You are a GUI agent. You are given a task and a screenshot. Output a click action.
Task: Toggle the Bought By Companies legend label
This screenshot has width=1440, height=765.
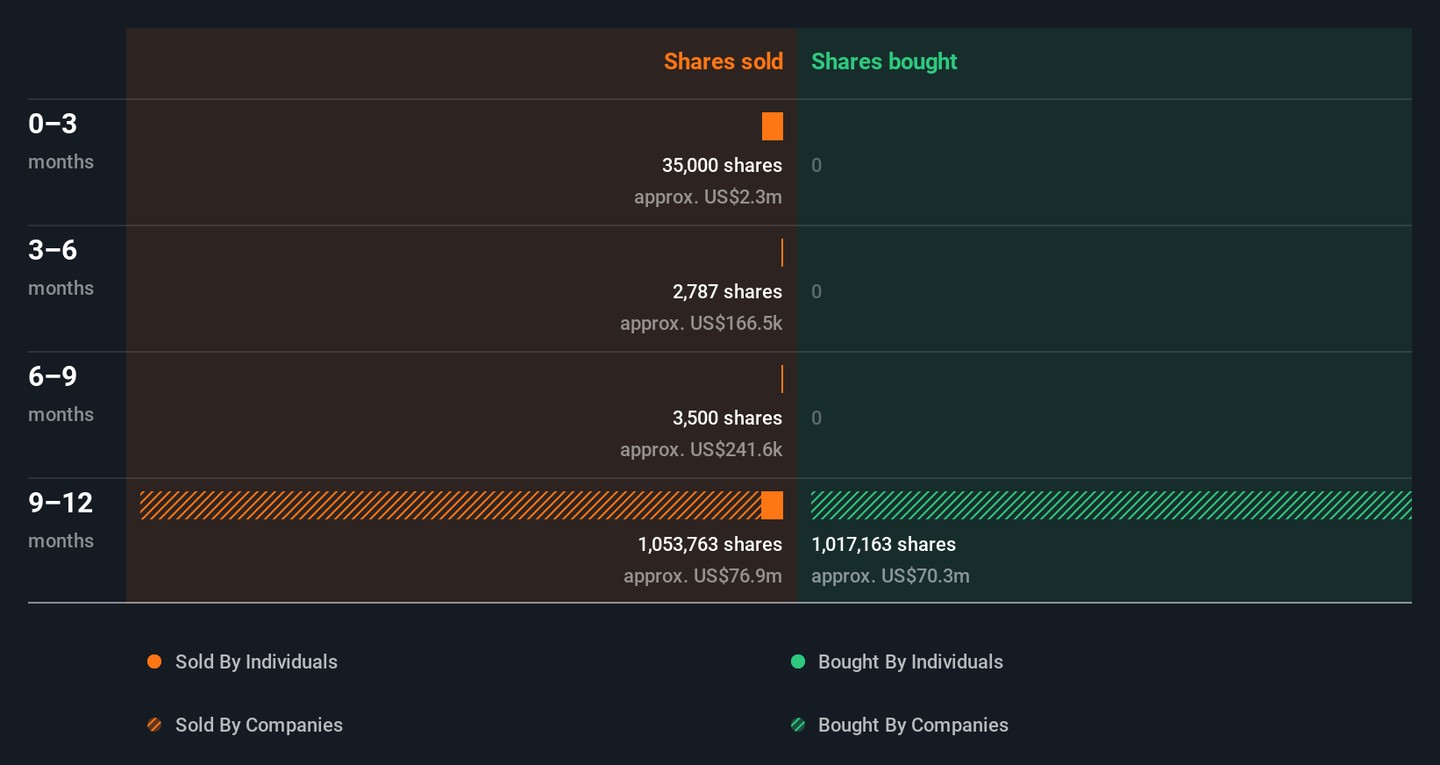(913, 725)
